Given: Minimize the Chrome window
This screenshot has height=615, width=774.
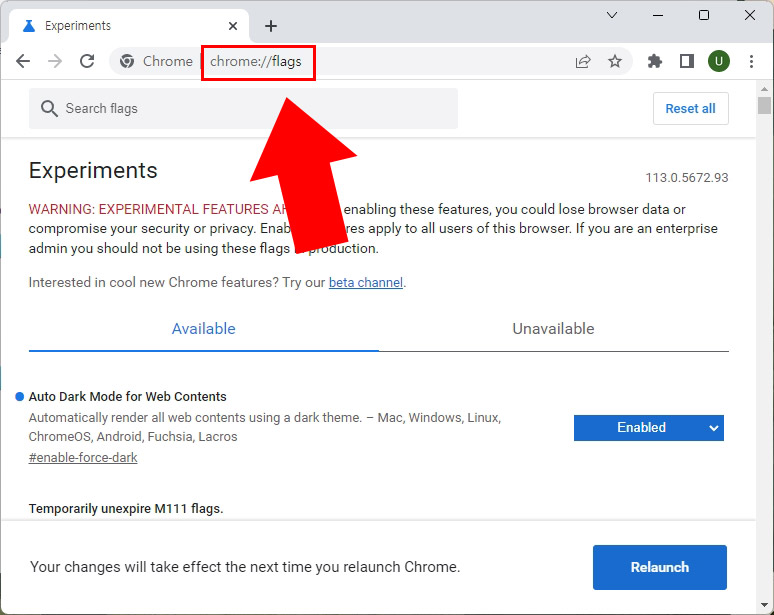Looking at the screenshot, I should tap(658, 15).
